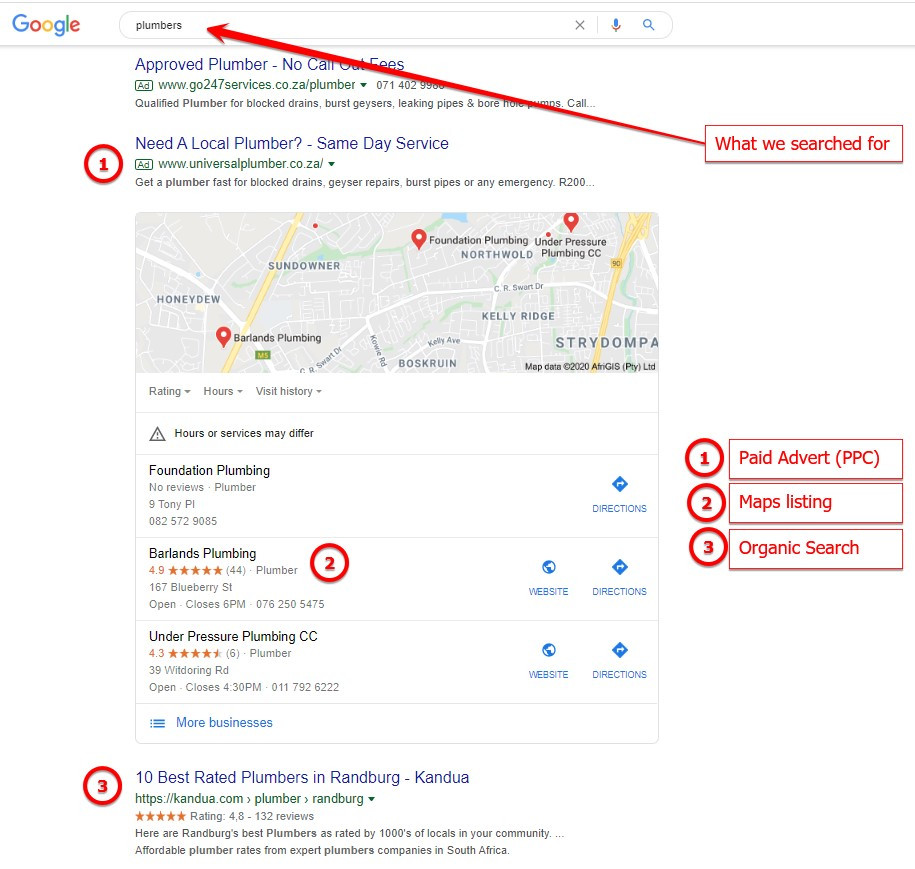Click address 9 Tony Pl
The width and height of the screenshot is (915, 869).
(172, 504)
